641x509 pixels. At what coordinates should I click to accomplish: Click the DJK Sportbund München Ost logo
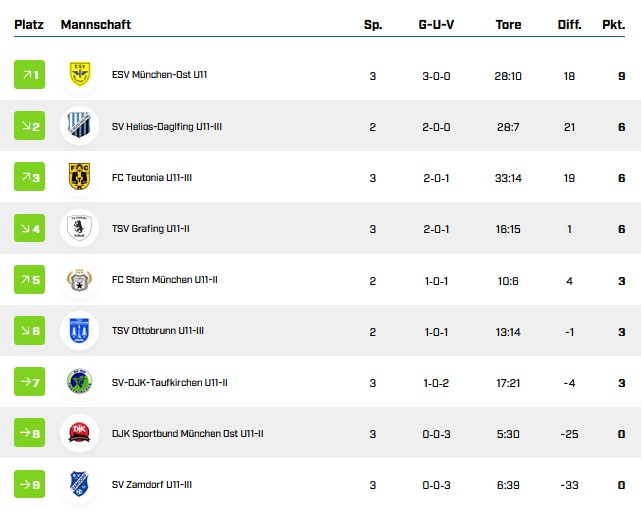(x=79, y=433)
